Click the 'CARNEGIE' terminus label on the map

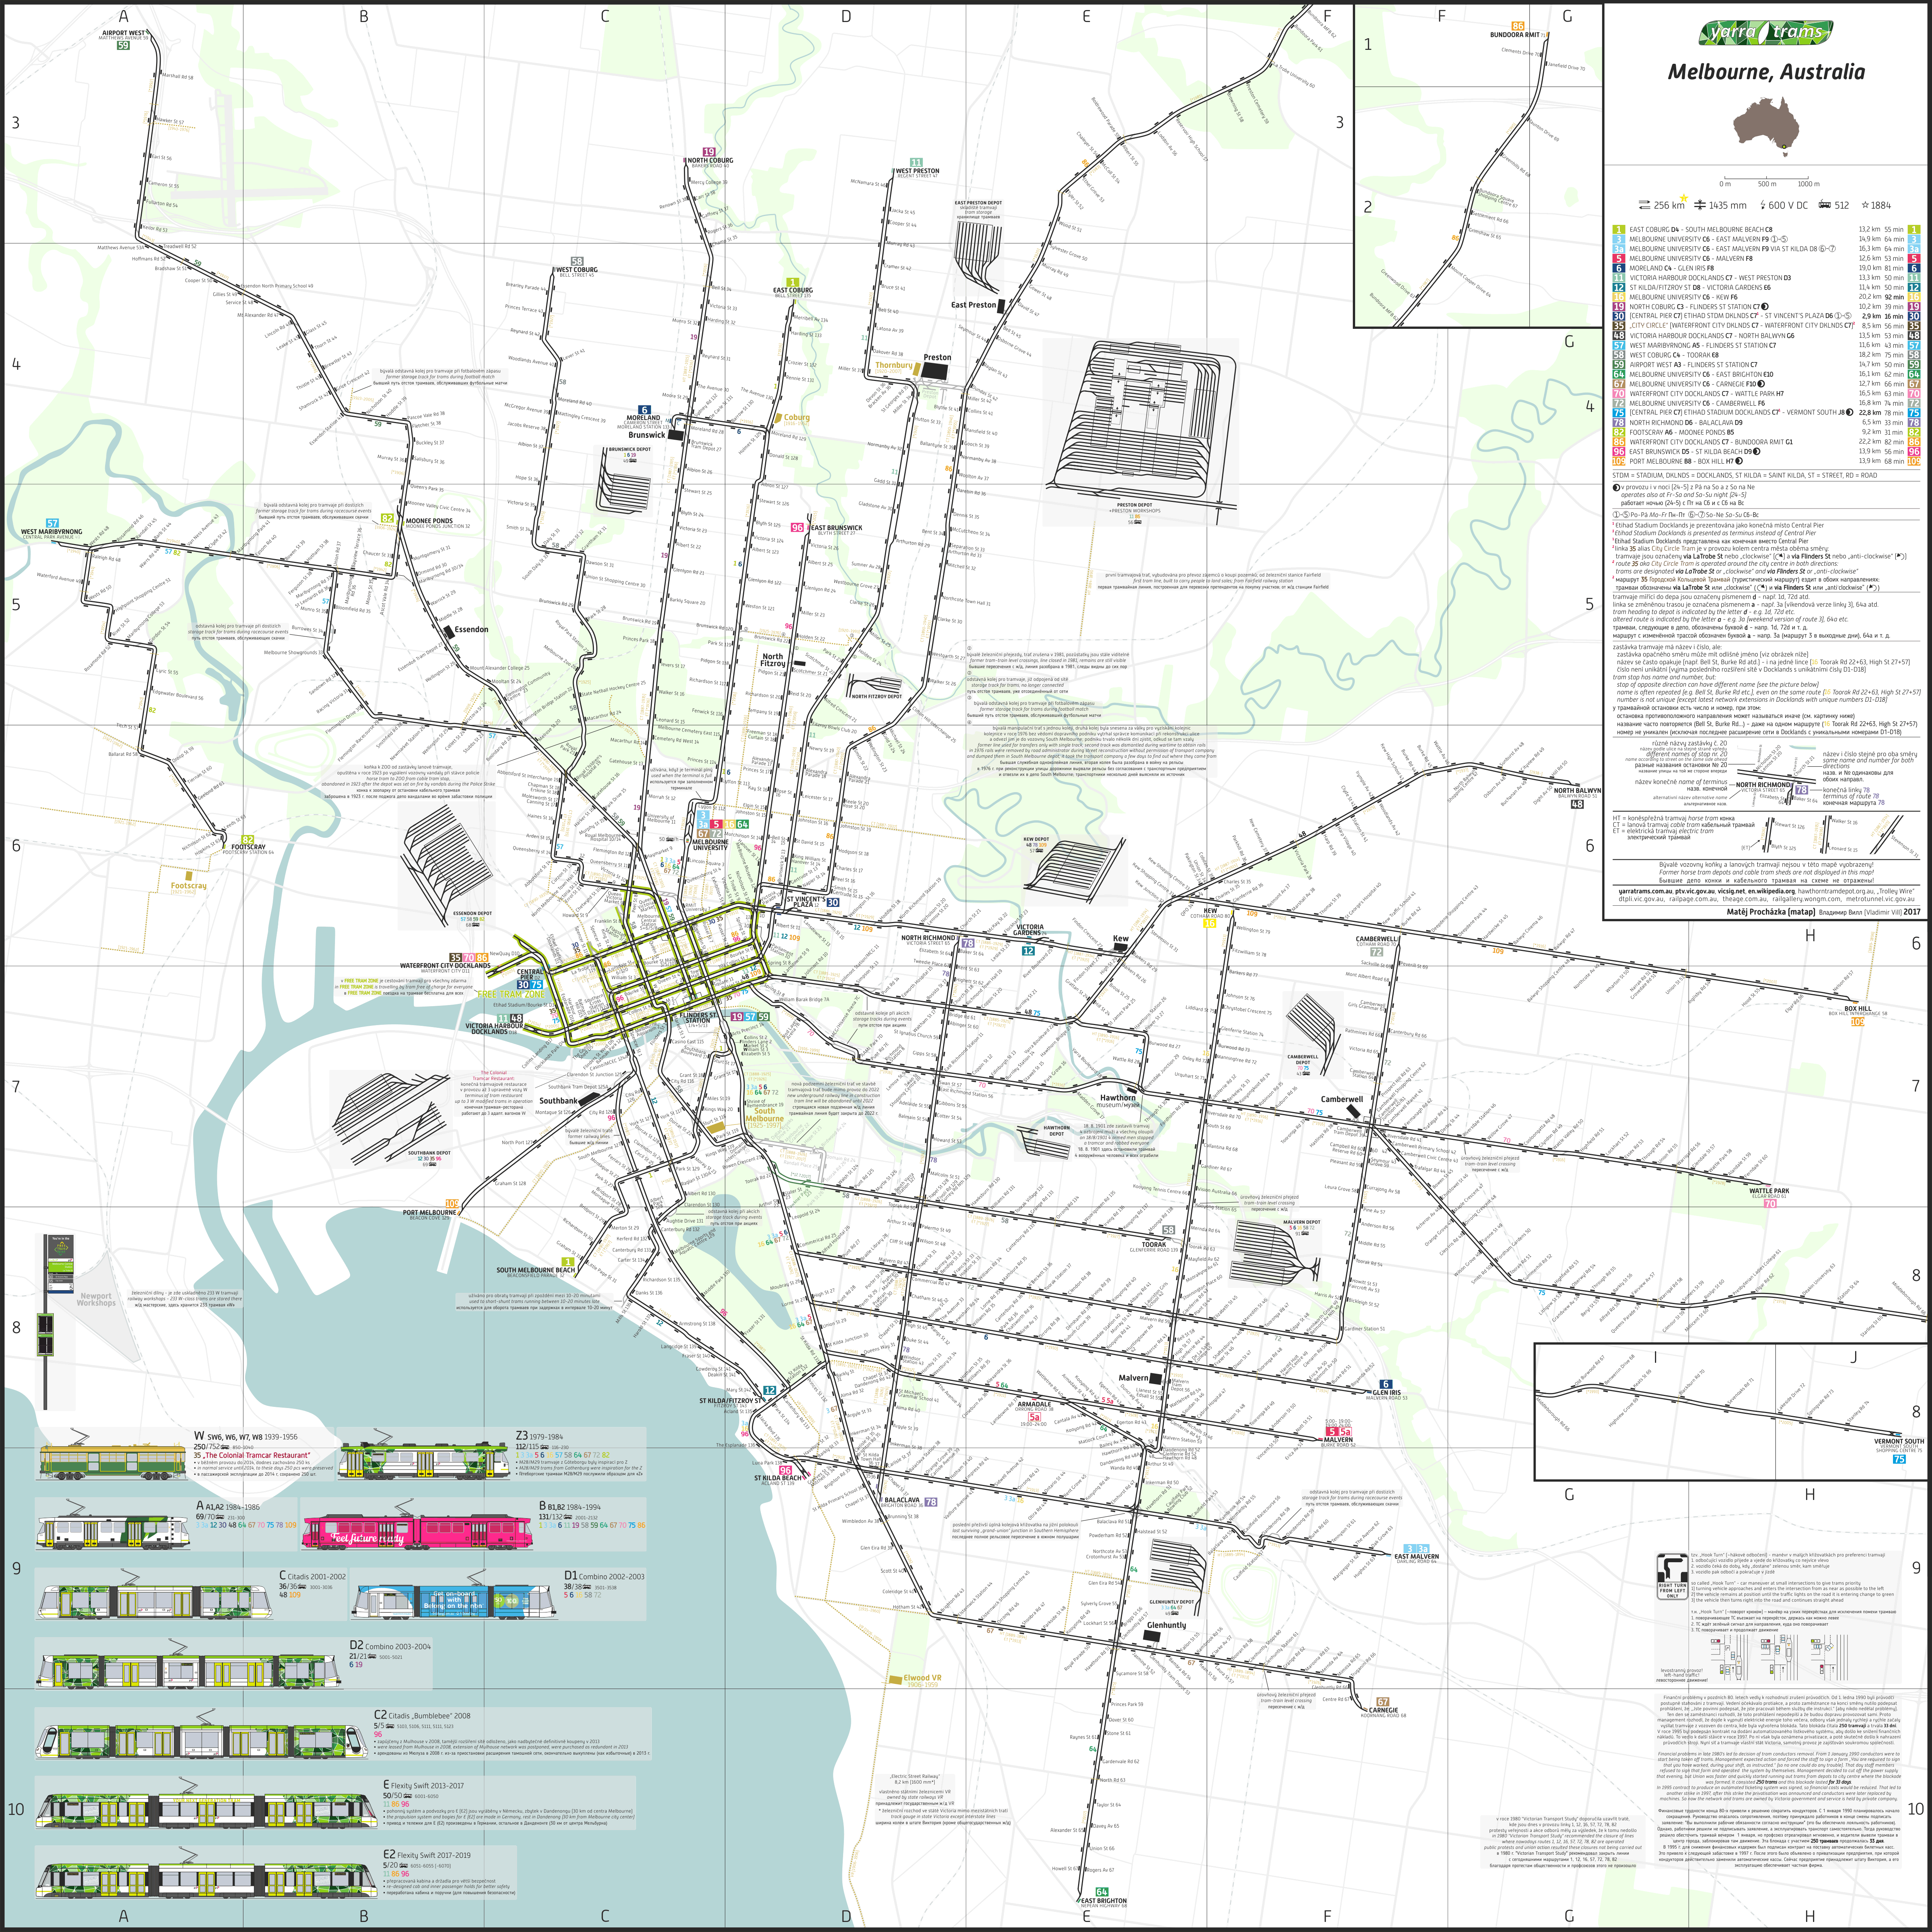point(1384,1710)
